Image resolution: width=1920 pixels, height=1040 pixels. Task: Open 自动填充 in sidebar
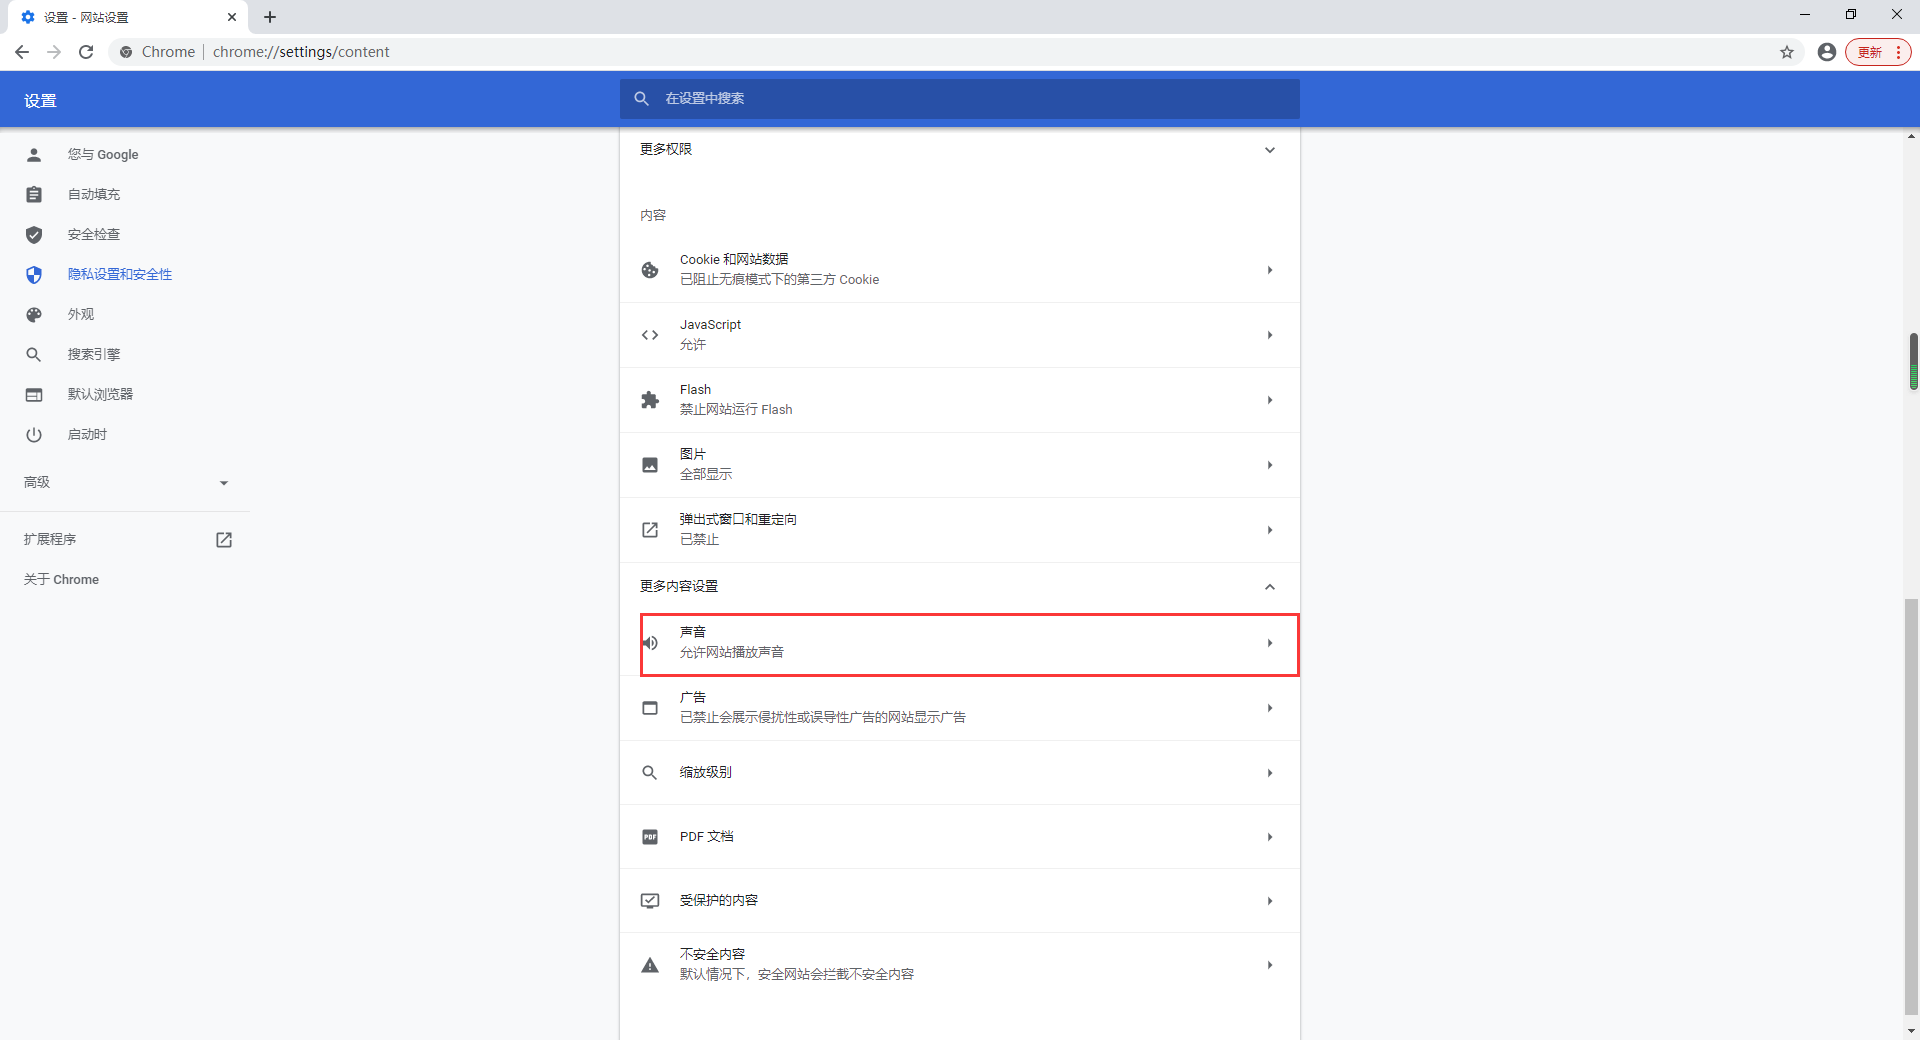pos(125,195)
